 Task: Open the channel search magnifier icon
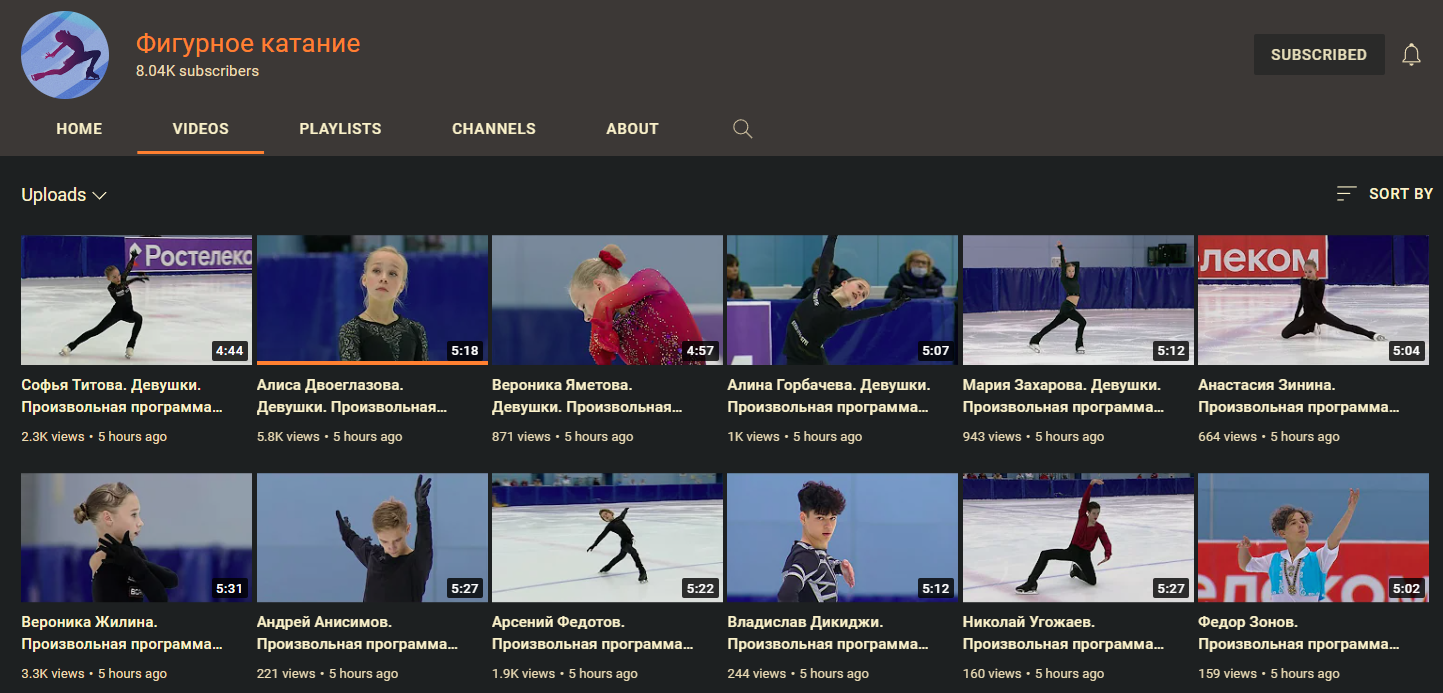742,129
